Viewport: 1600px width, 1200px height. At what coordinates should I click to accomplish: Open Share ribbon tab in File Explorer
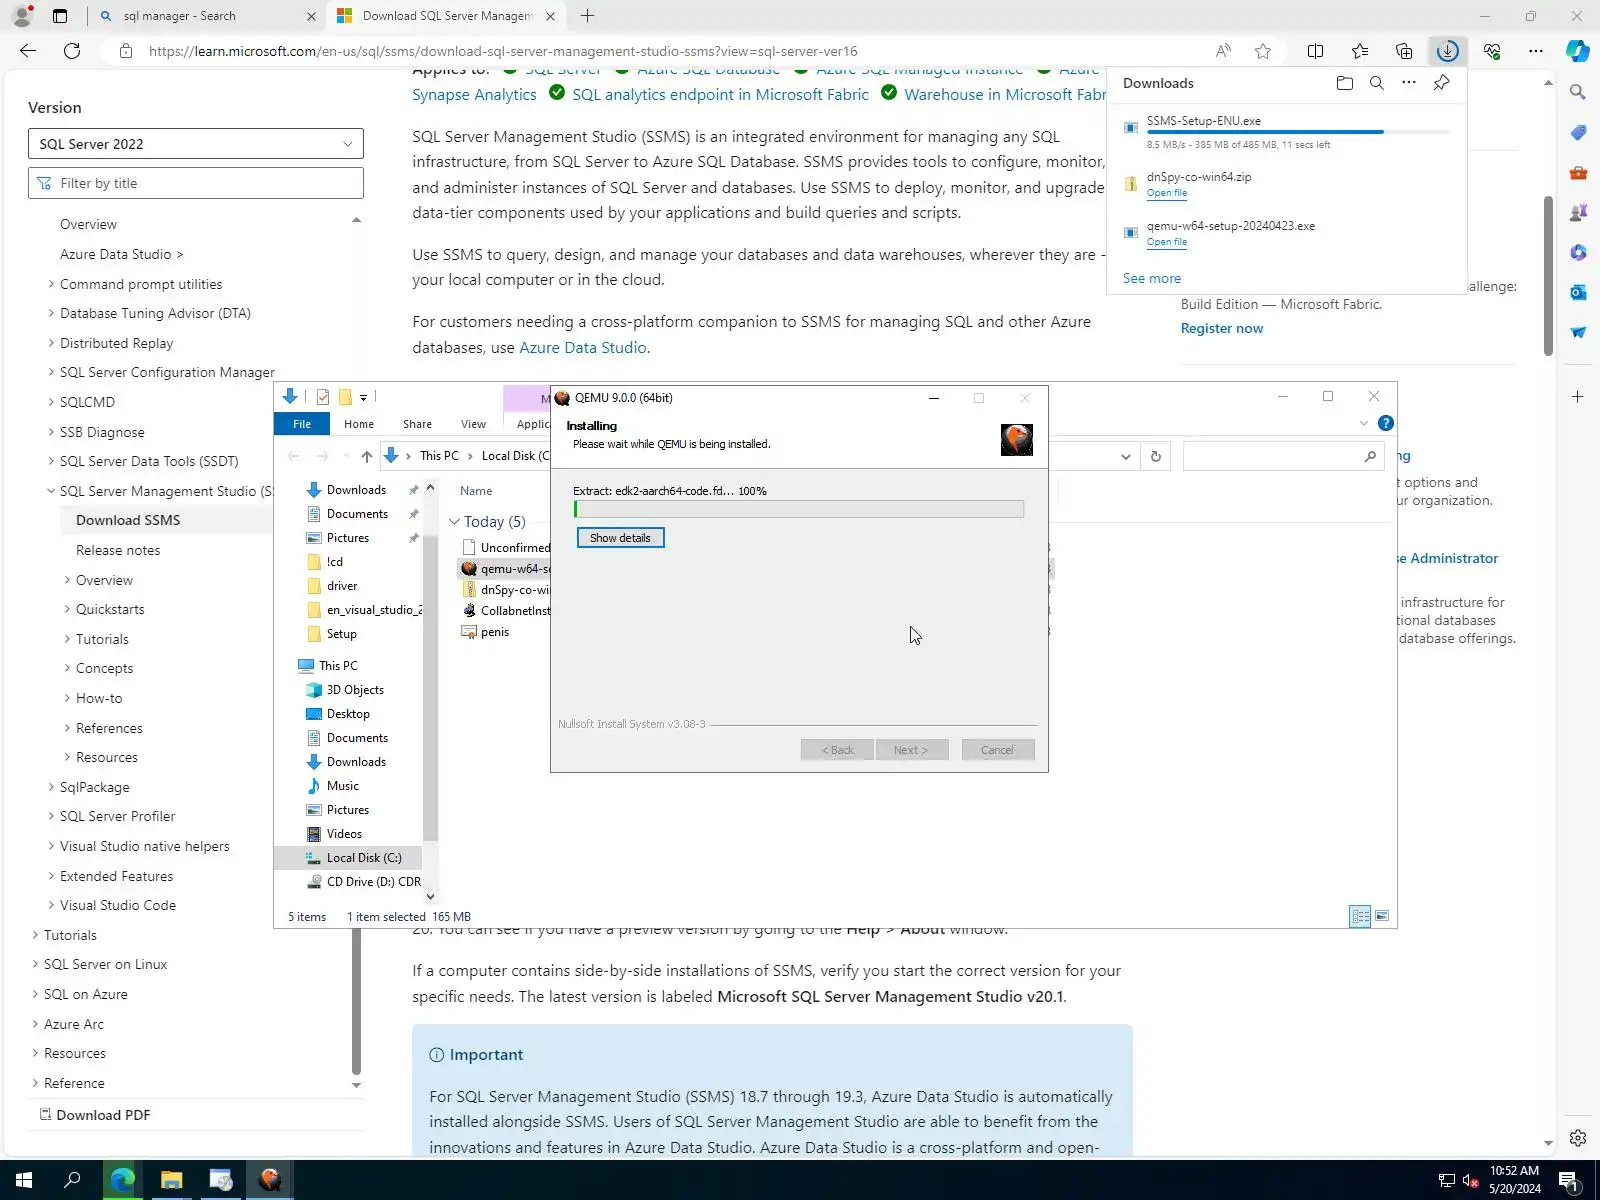(417, 424)
